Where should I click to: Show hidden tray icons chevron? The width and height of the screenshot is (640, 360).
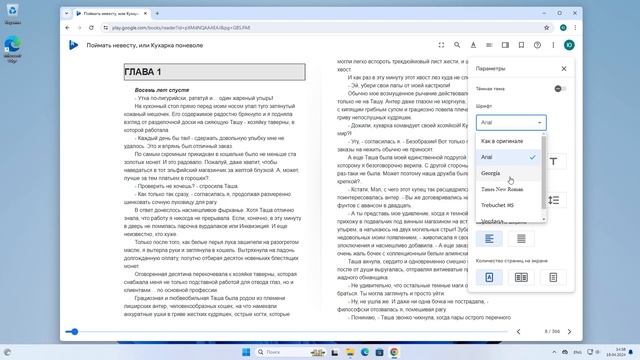[x=554, y=352]
